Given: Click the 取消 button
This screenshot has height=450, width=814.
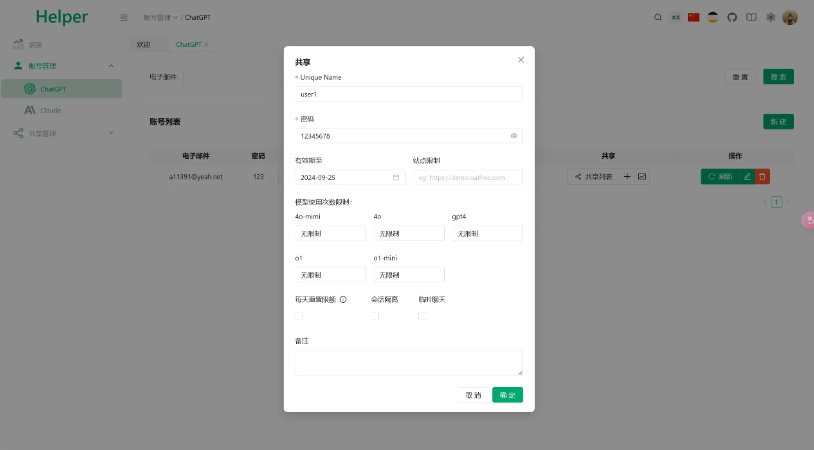Looking at the screenshot, I should coord(473,395).
